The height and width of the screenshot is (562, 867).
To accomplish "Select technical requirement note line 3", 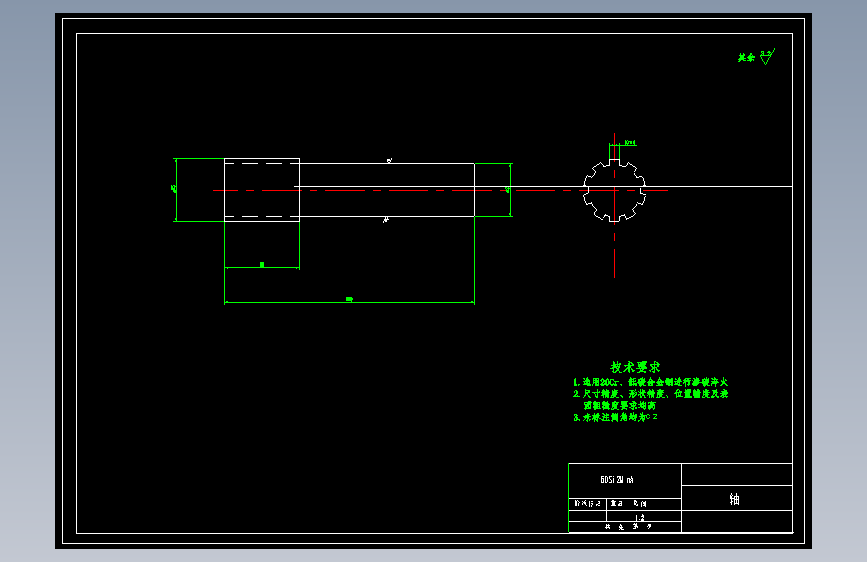I will 615,417.
